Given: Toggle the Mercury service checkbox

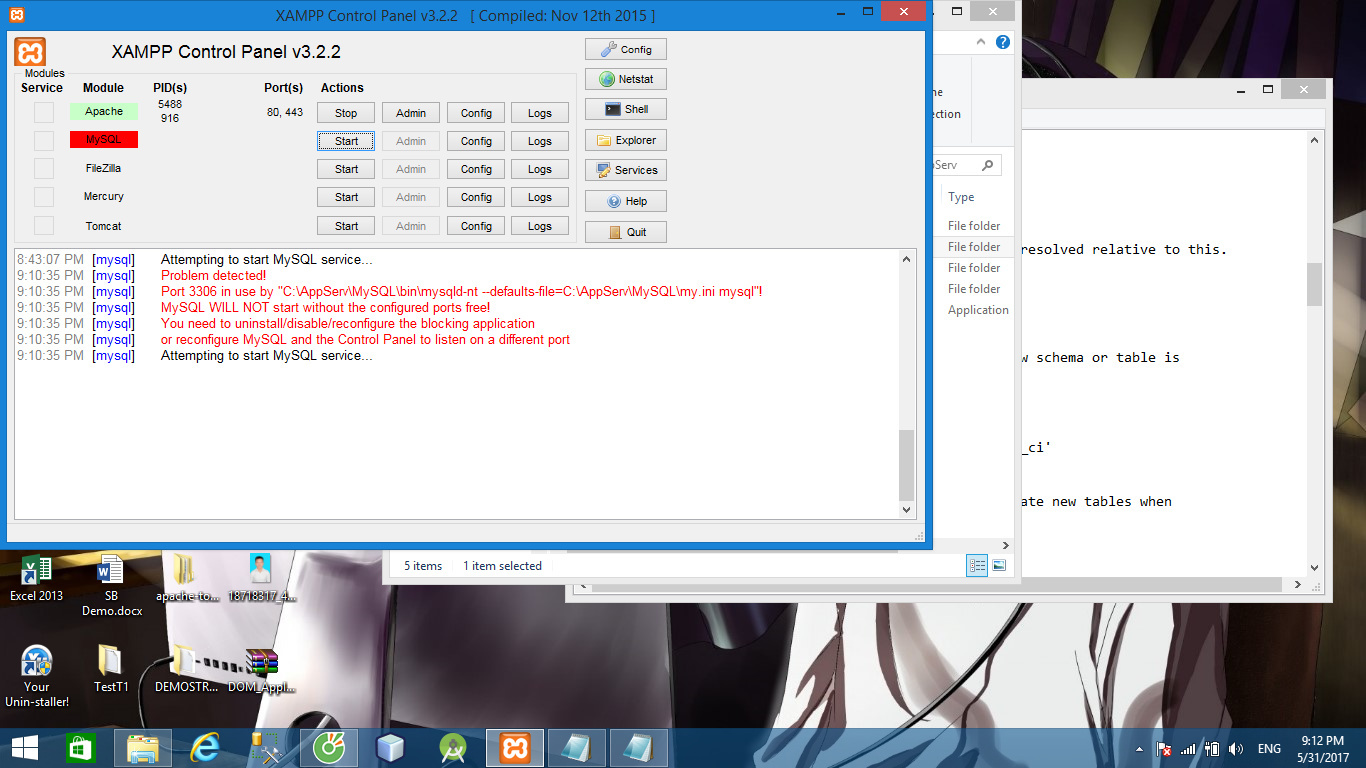Looking at the screenshot, I should click(44, 197).
